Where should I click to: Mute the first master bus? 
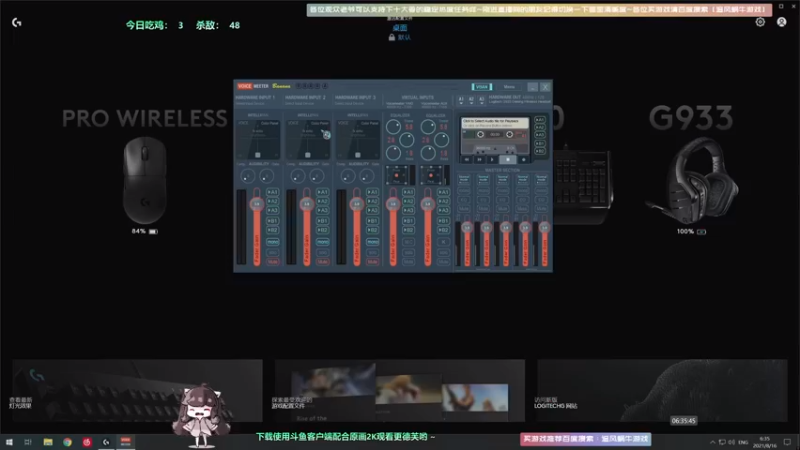click(x=464, y=209)
